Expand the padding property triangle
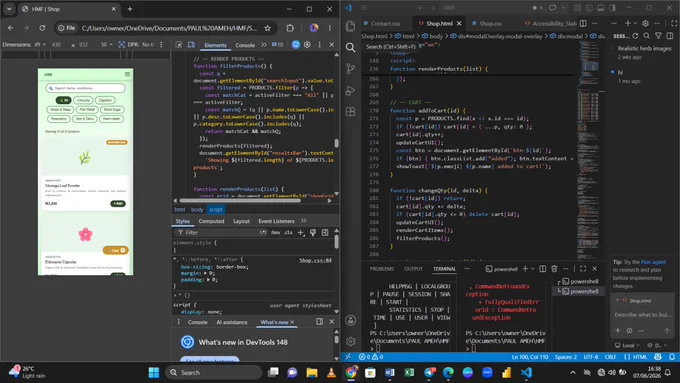This screenshot has width=680, height=383. pyautogui.click(x=209, y=280)
